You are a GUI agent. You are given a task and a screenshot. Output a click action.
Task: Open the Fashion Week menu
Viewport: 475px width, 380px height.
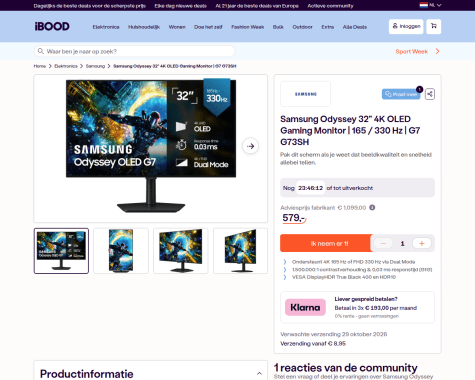(x=248, y=27)
